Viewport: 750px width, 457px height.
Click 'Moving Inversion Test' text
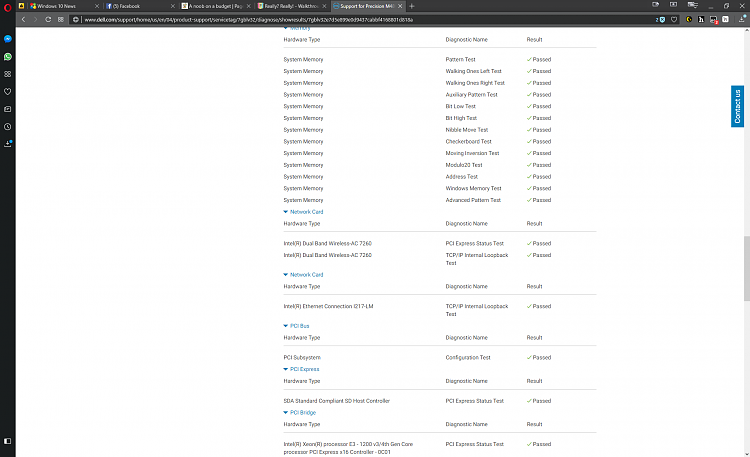click(473, 154)
